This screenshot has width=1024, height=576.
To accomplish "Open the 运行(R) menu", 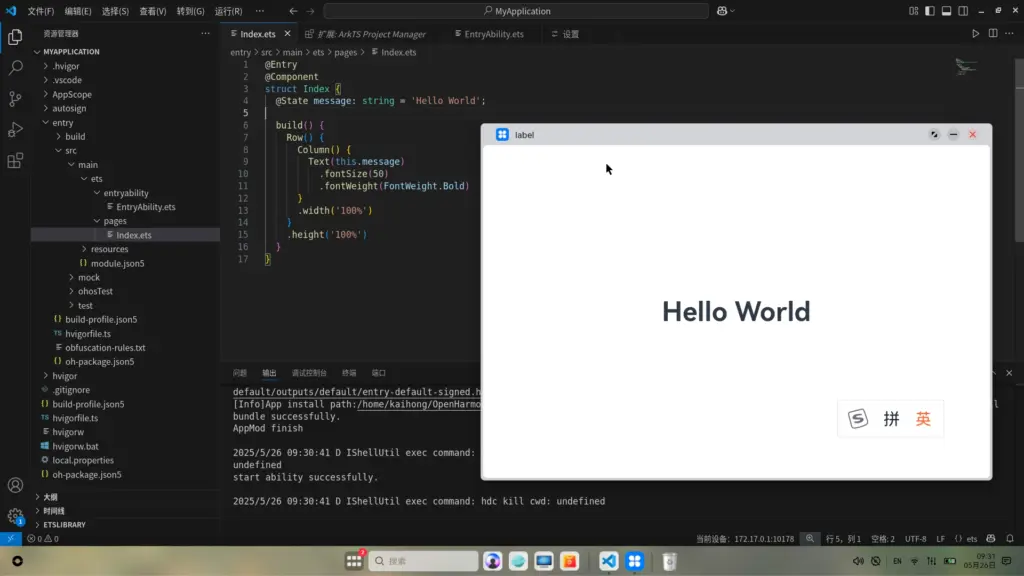I will point(228,11).
